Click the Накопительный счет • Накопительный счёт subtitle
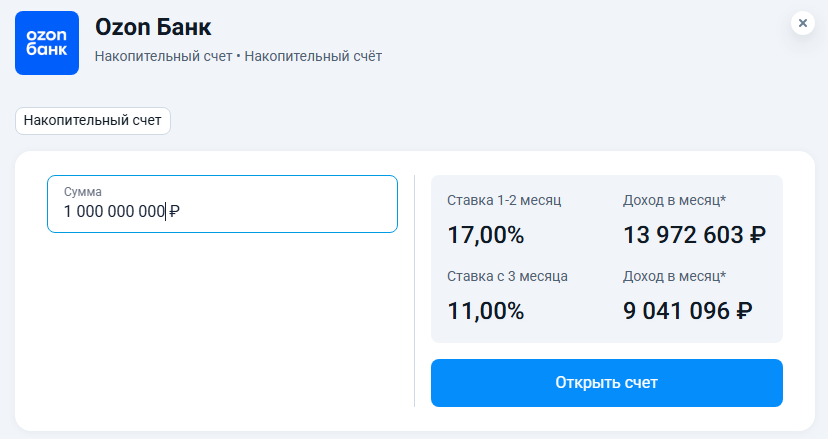Image resolution: width=828 pixels, height=439 pixels. 238,56
